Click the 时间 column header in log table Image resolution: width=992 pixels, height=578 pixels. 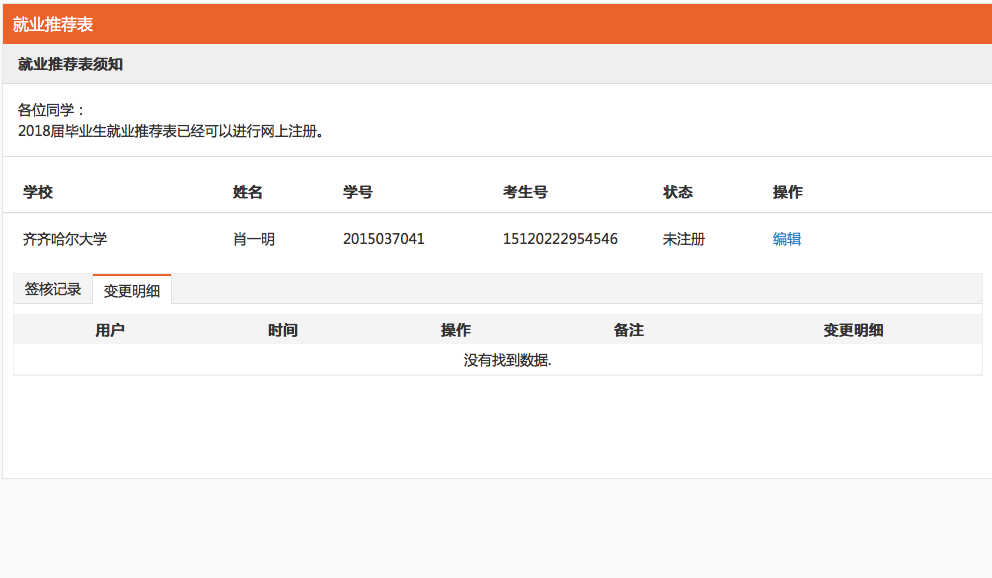tap(283, 330)
